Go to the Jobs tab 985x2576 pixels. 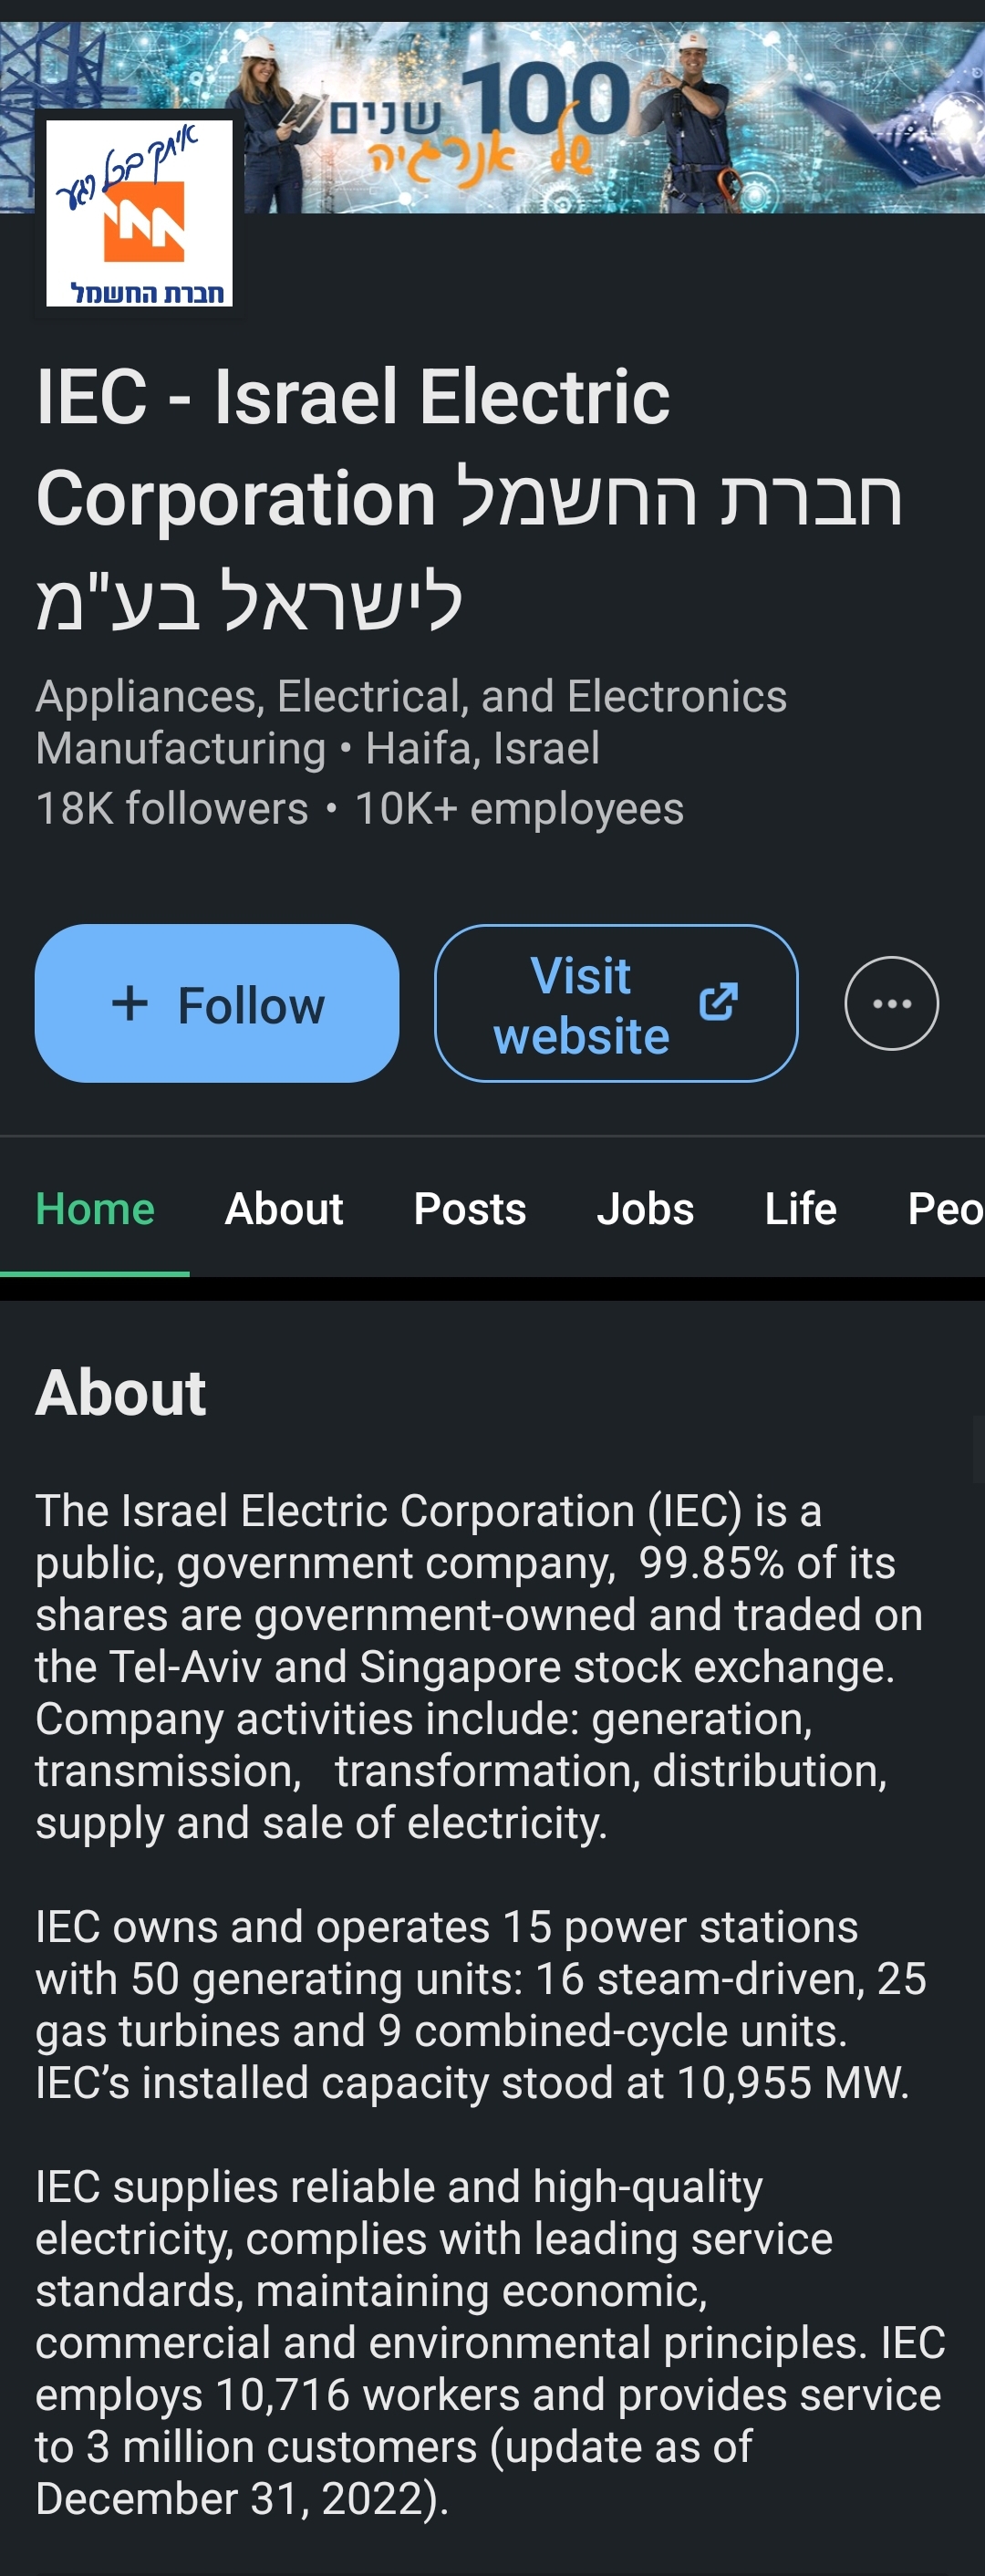pyautogui.click(x=645, y=1209)
